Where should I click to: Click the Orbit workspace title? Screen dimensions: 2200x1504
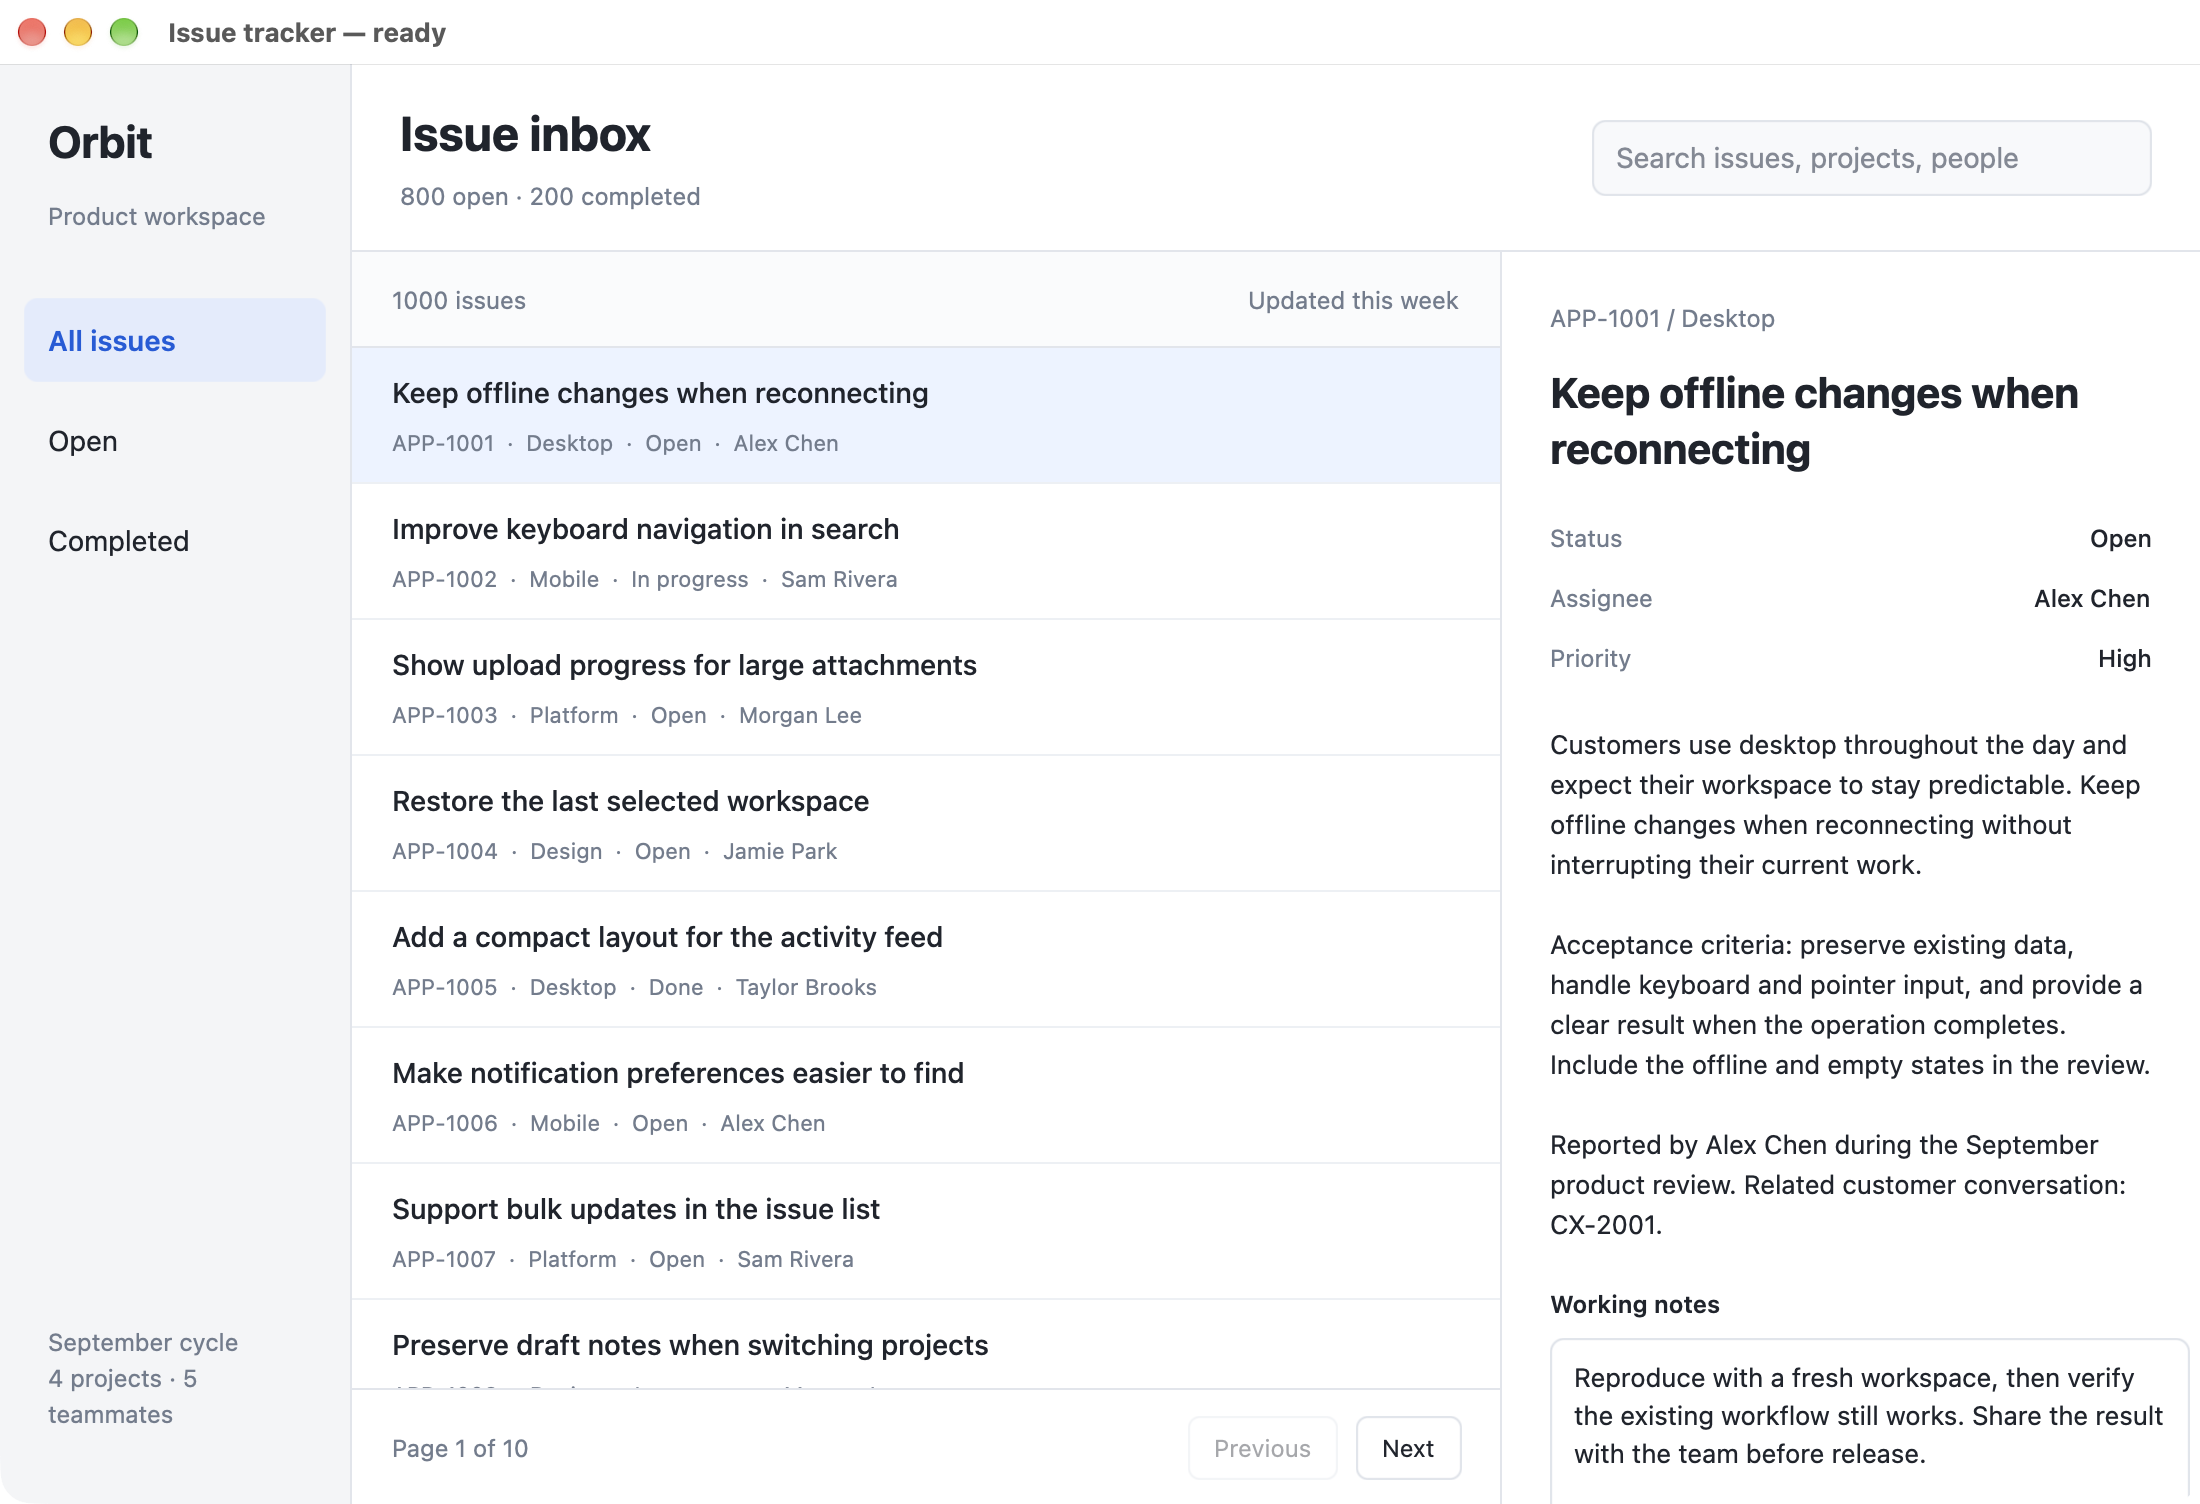[x=100, y=142]
